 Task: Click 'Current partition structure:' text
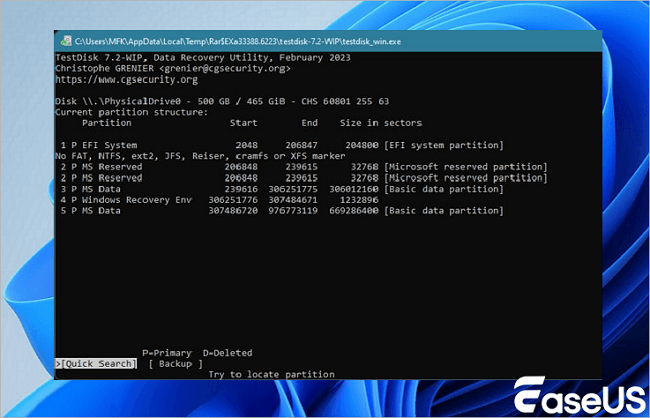pyautogui.click(x=131, y=112)
